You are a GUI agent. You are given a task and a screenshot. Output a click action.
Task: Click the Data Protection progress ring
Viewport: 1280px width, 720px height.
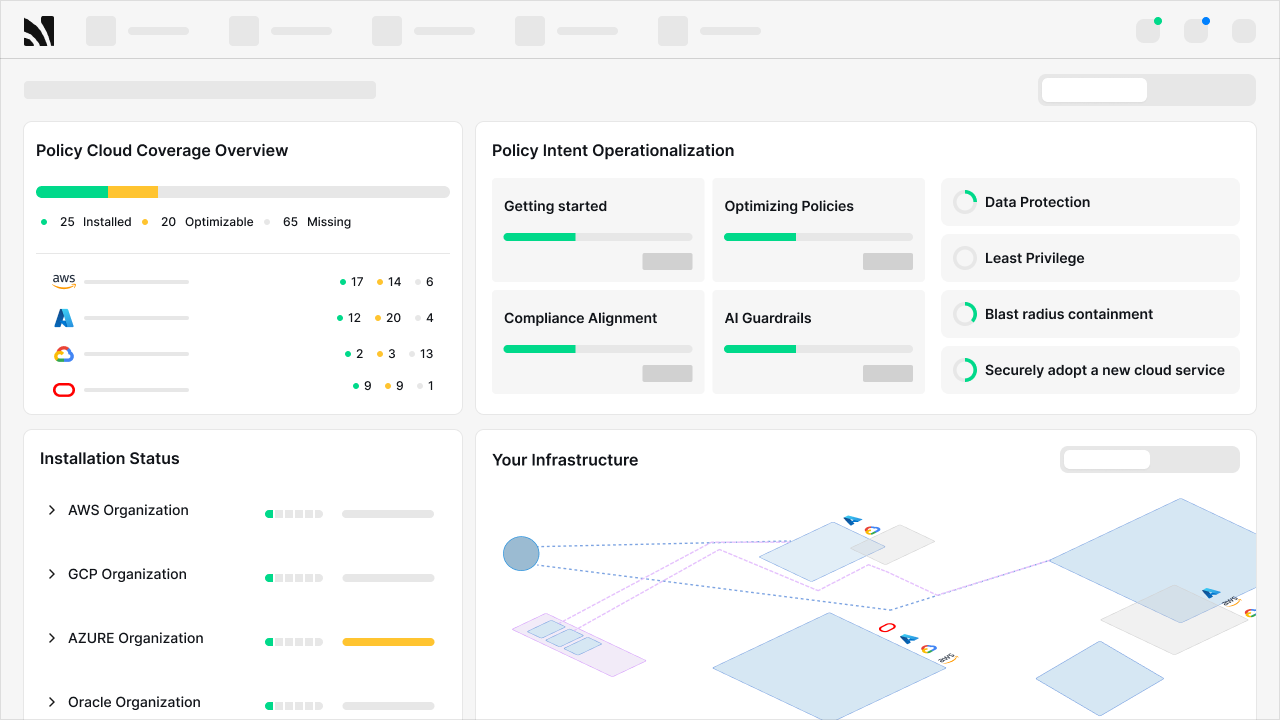click(x=965, y=202)
